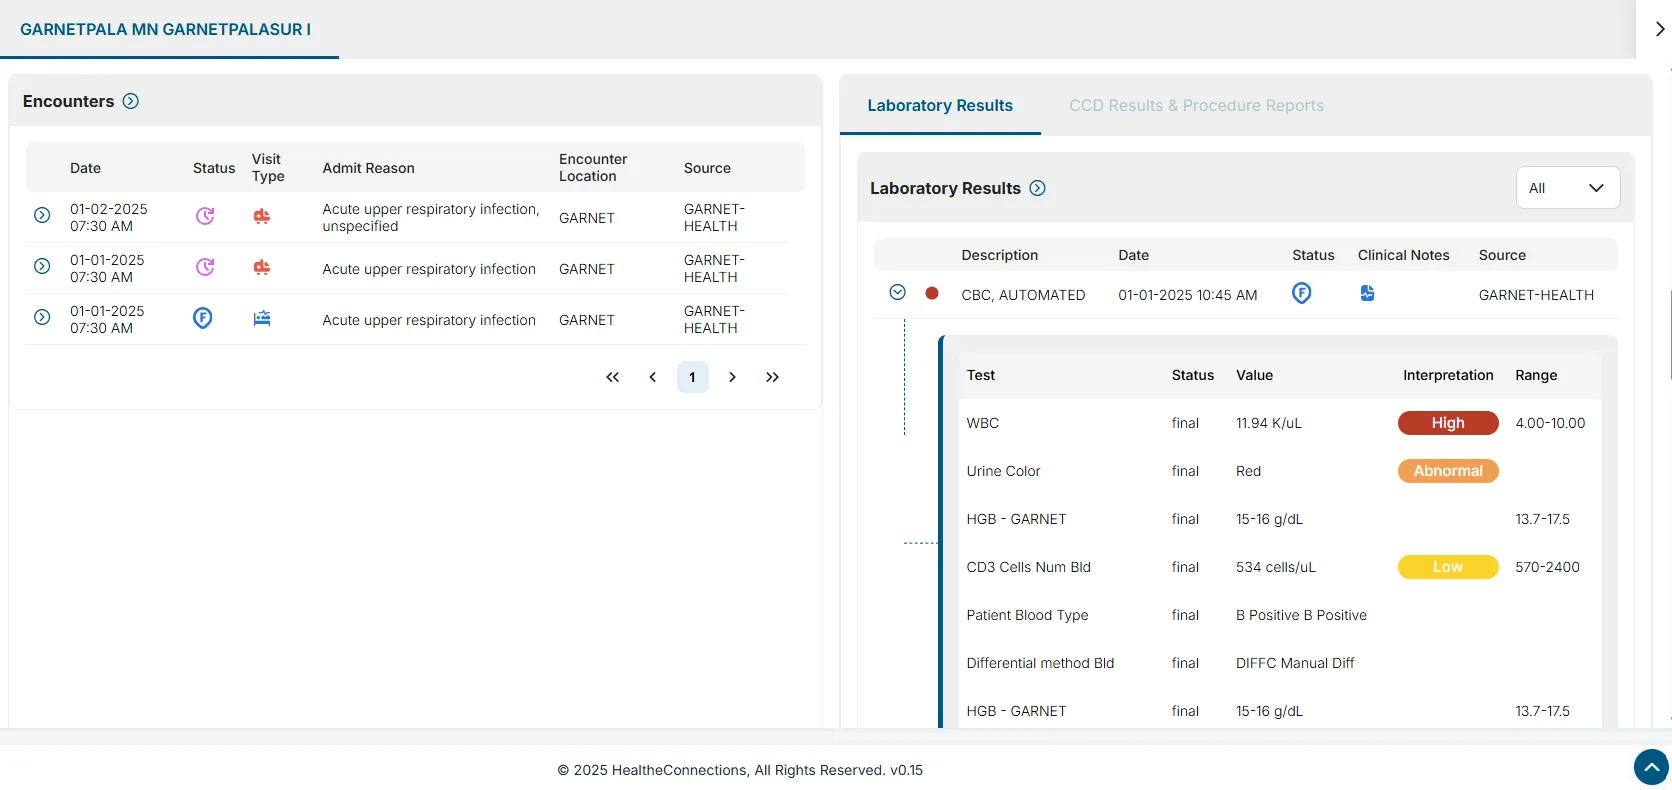Select the Laboratory Results tab

pyautogui.click(x=939, y=106)
